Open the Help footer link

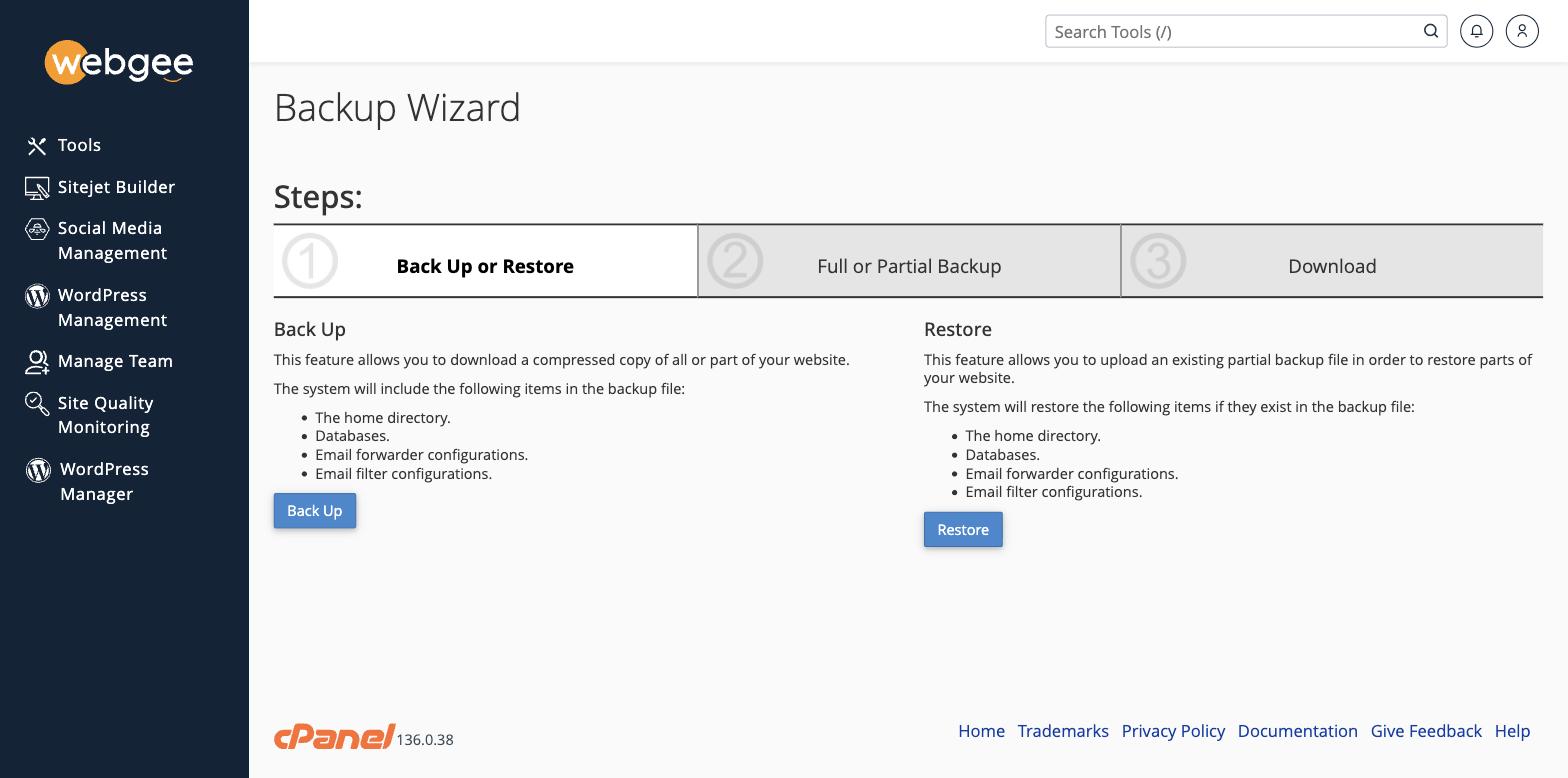(x=1512, y=731)
